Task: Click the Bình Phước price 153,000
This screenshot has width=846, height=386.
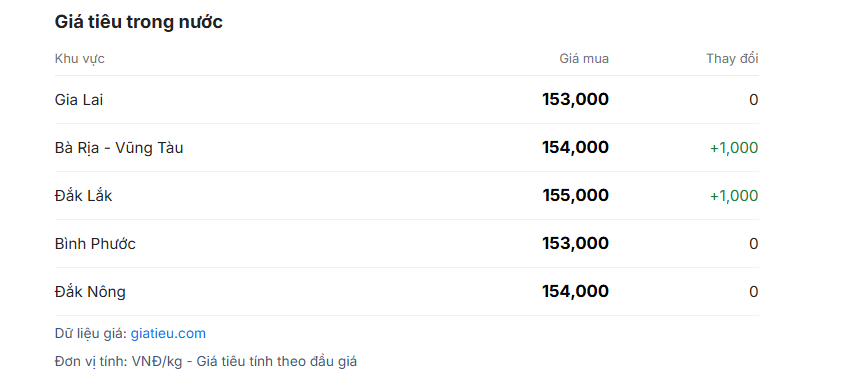Action: coord(576,243)
